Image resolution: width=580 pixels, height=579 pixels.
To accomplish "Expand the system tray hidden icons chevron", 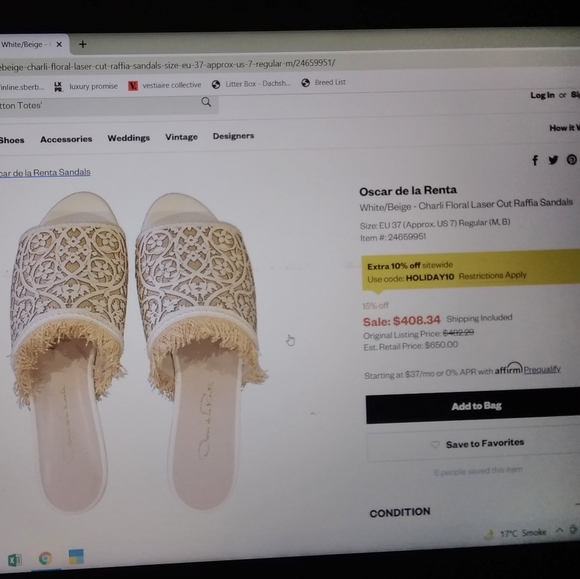I will point(560,530).
